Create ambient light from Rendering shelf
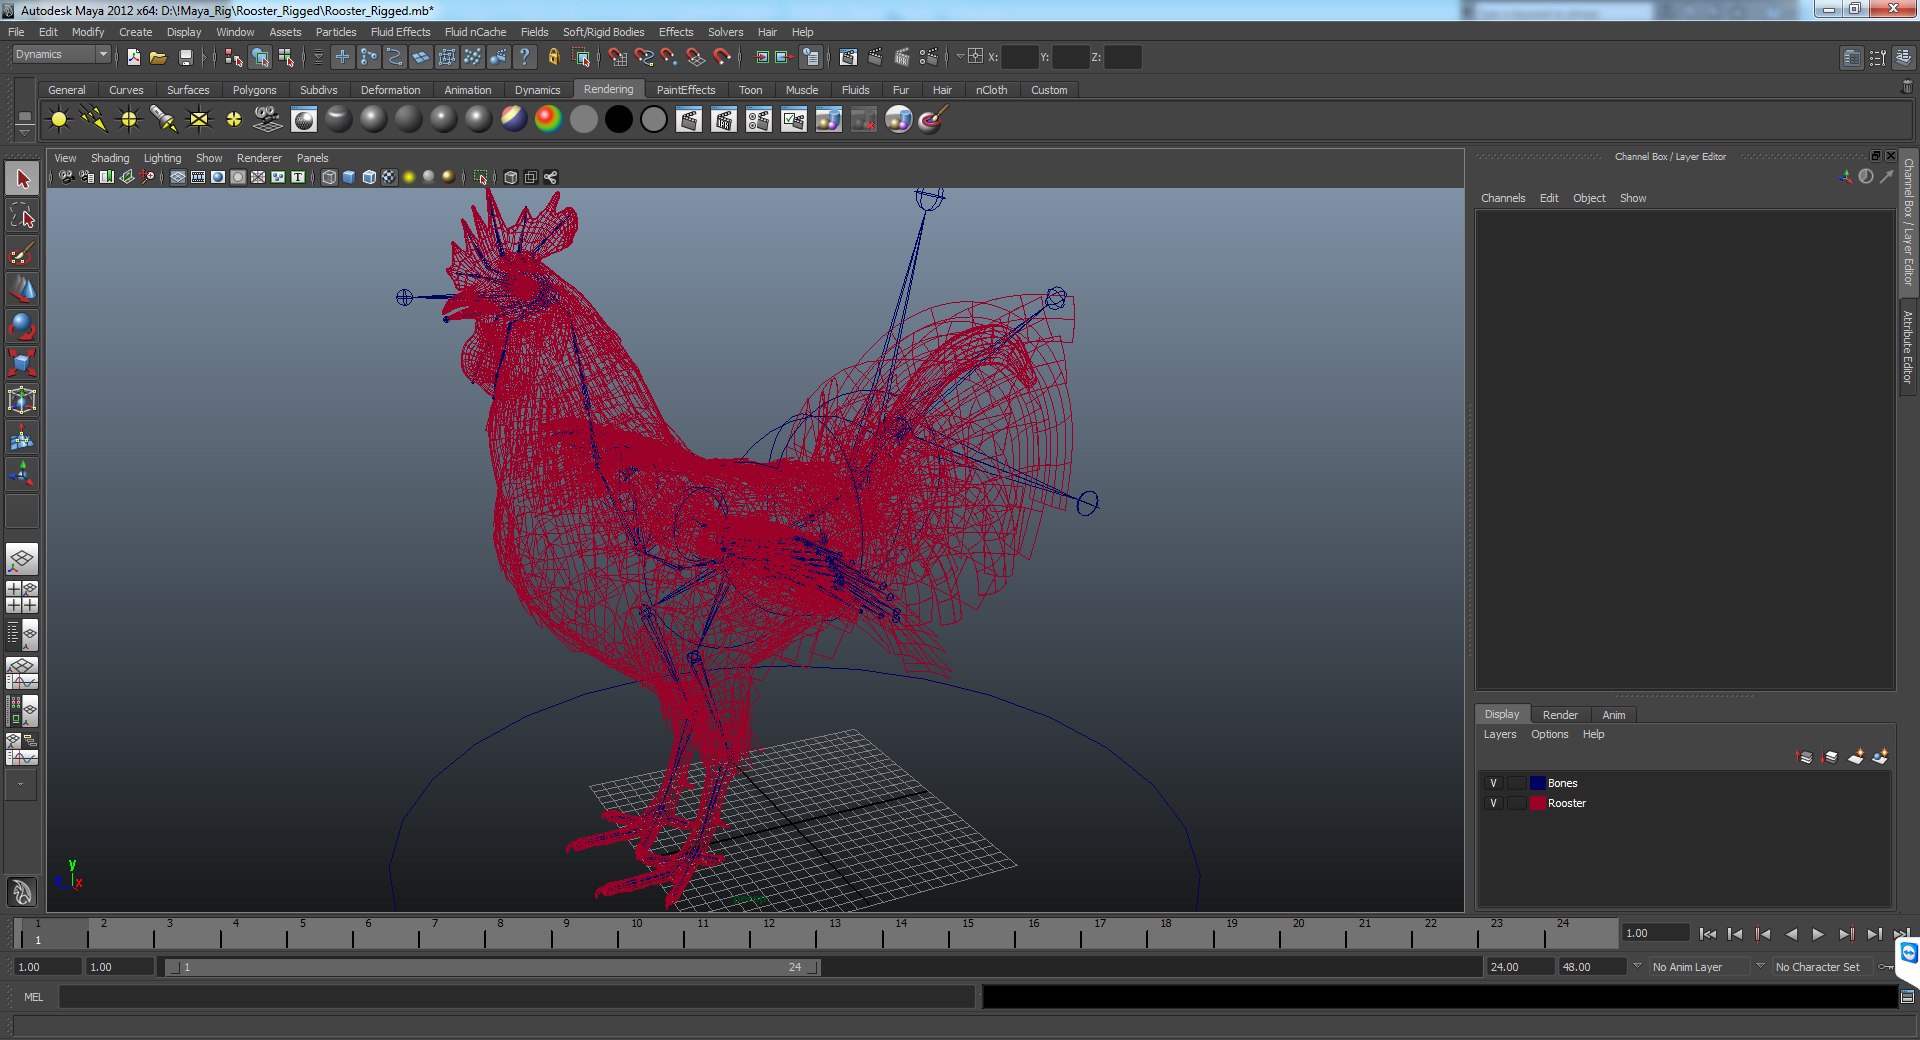This screenshot has height=1040, width=1920. [x=59, y=120]
